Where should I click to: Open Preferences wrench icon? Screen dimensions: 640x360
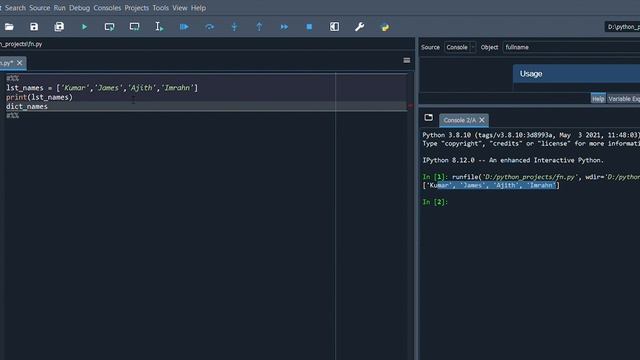point(359,27)
